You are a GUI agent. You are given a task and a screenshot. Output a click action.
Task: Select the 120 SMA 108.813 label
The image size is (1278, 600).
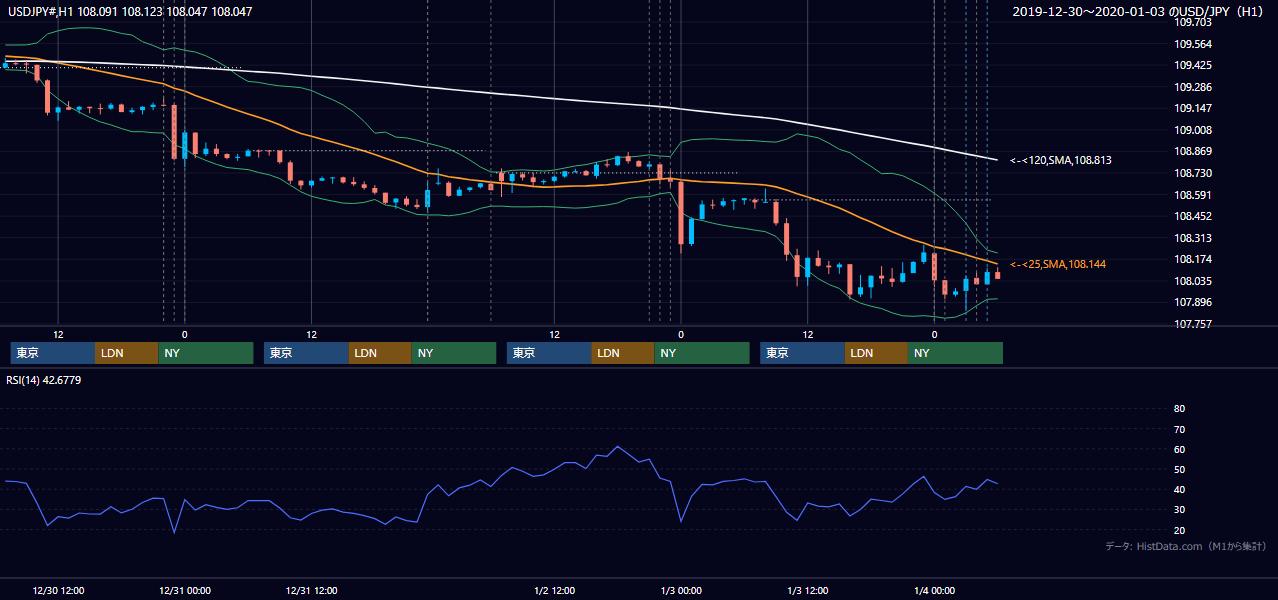click(x=1061, y=160)
